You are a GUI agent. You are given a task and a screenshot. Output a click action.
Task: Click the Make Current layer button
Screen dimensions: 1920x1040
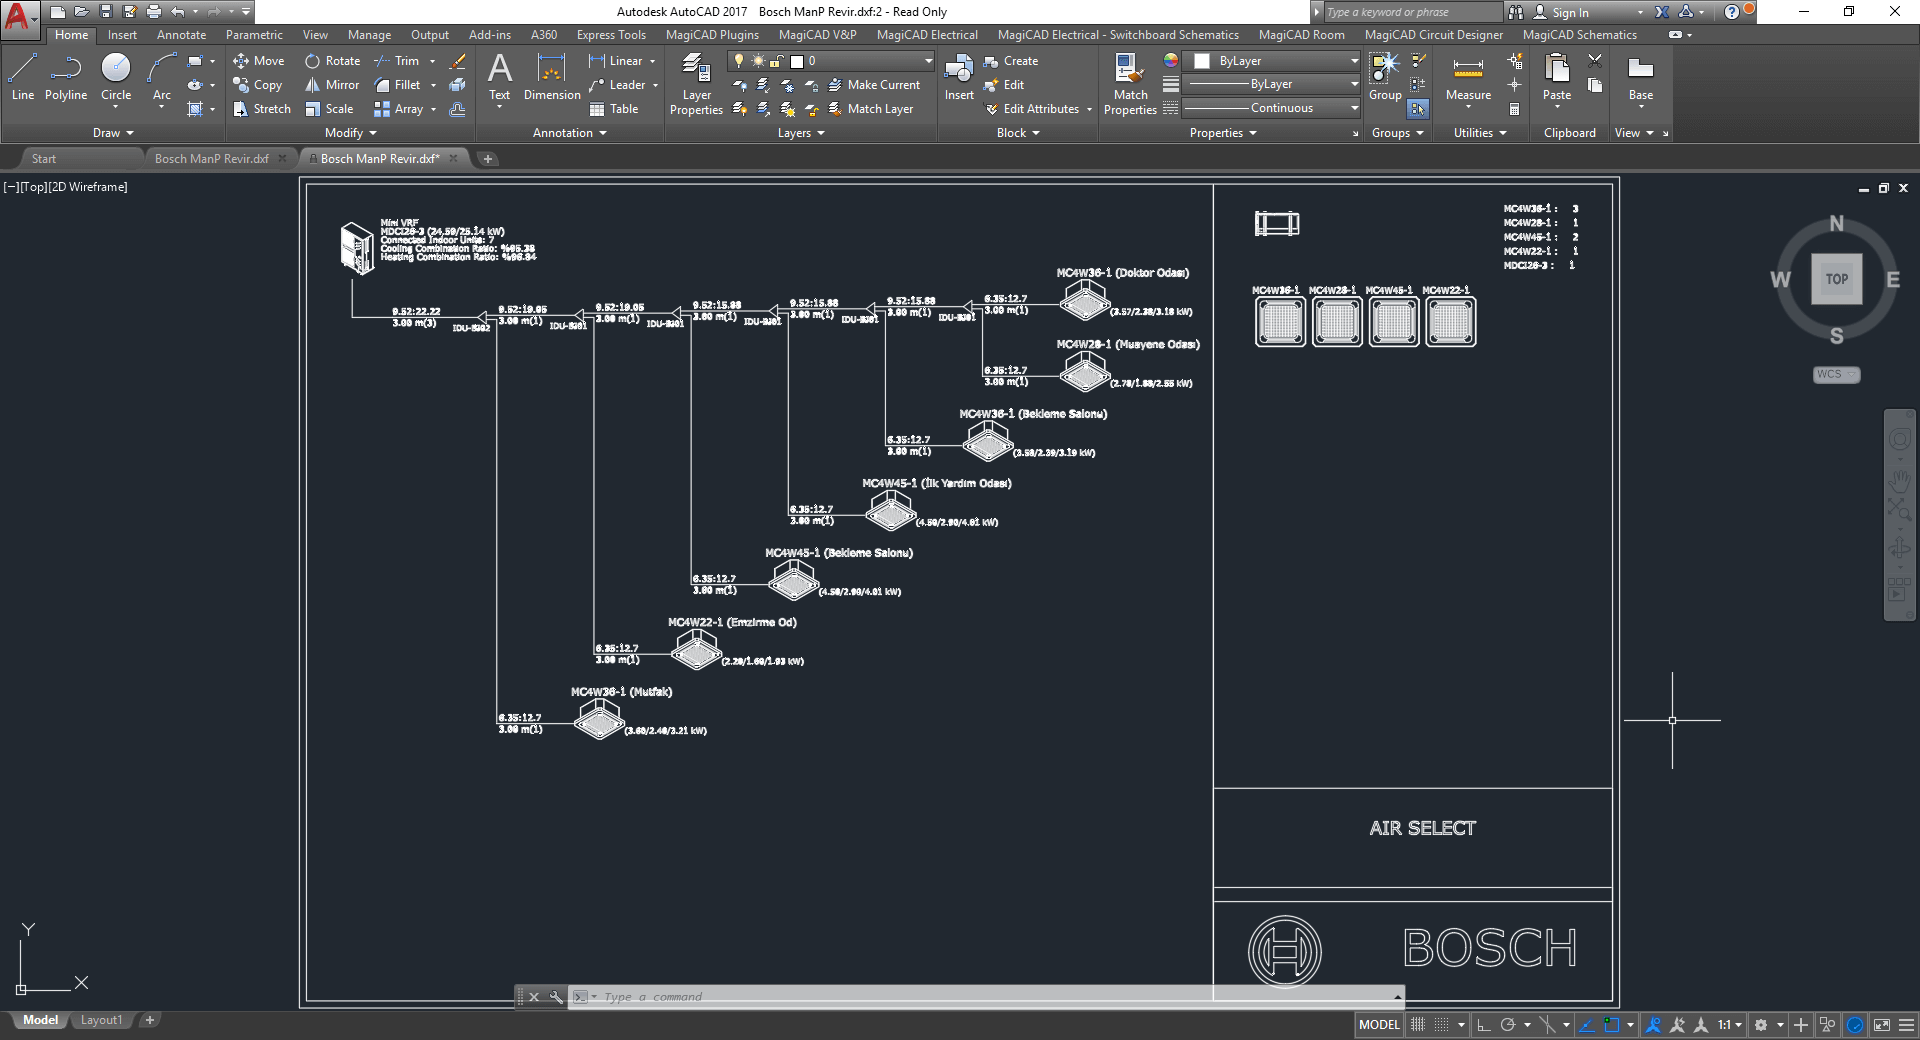874,85
